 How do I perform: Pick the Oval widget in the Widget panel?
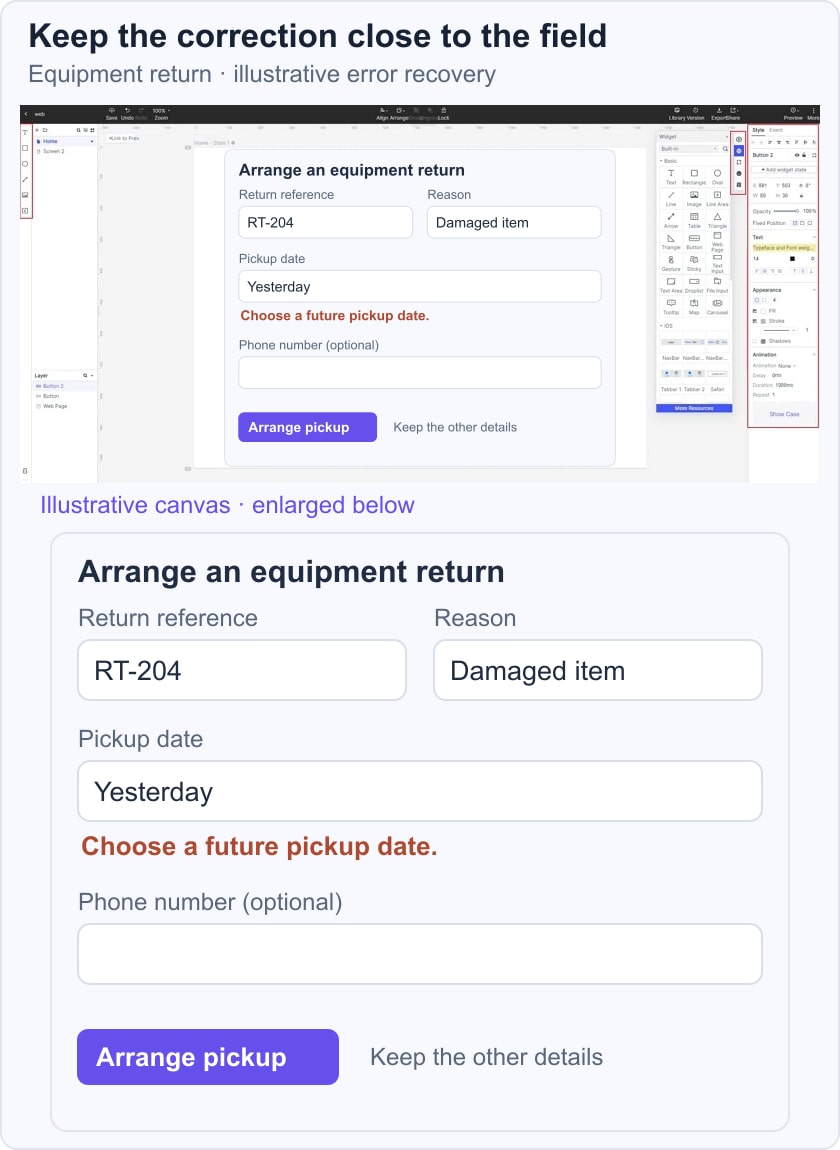[717, 176]
